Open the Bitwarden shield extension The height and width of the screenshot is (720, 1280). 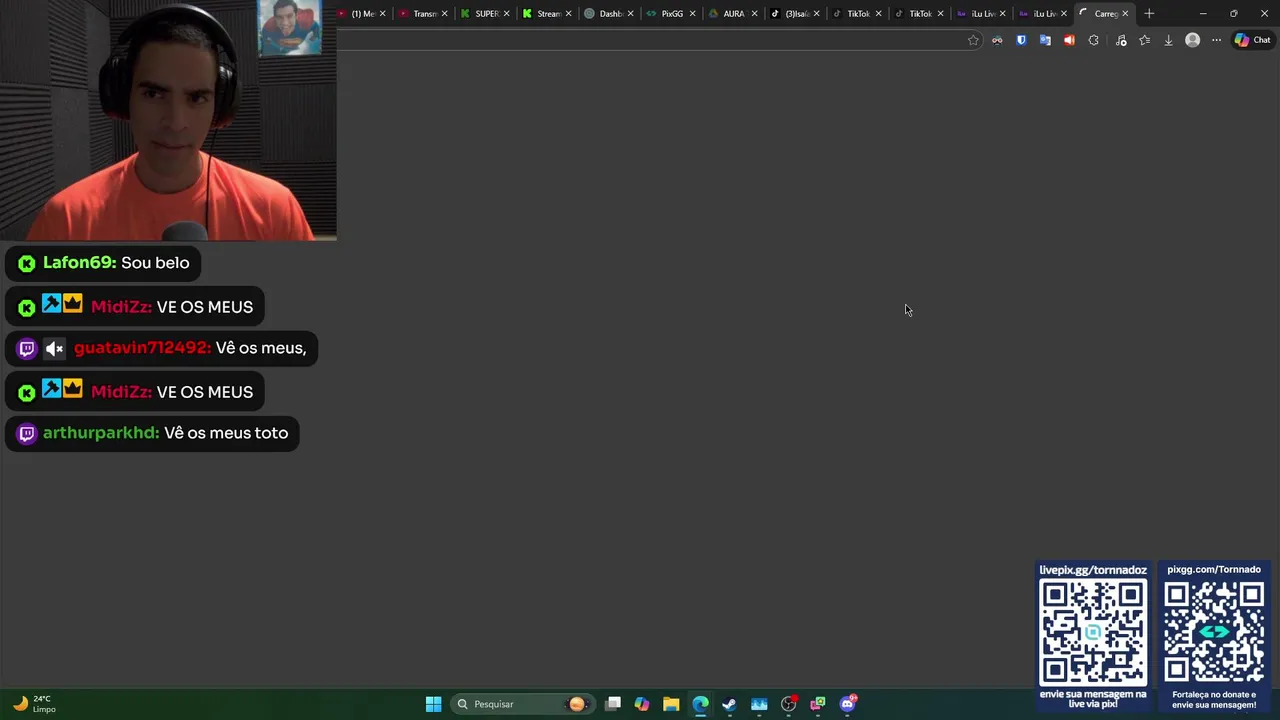(1021, 40)
